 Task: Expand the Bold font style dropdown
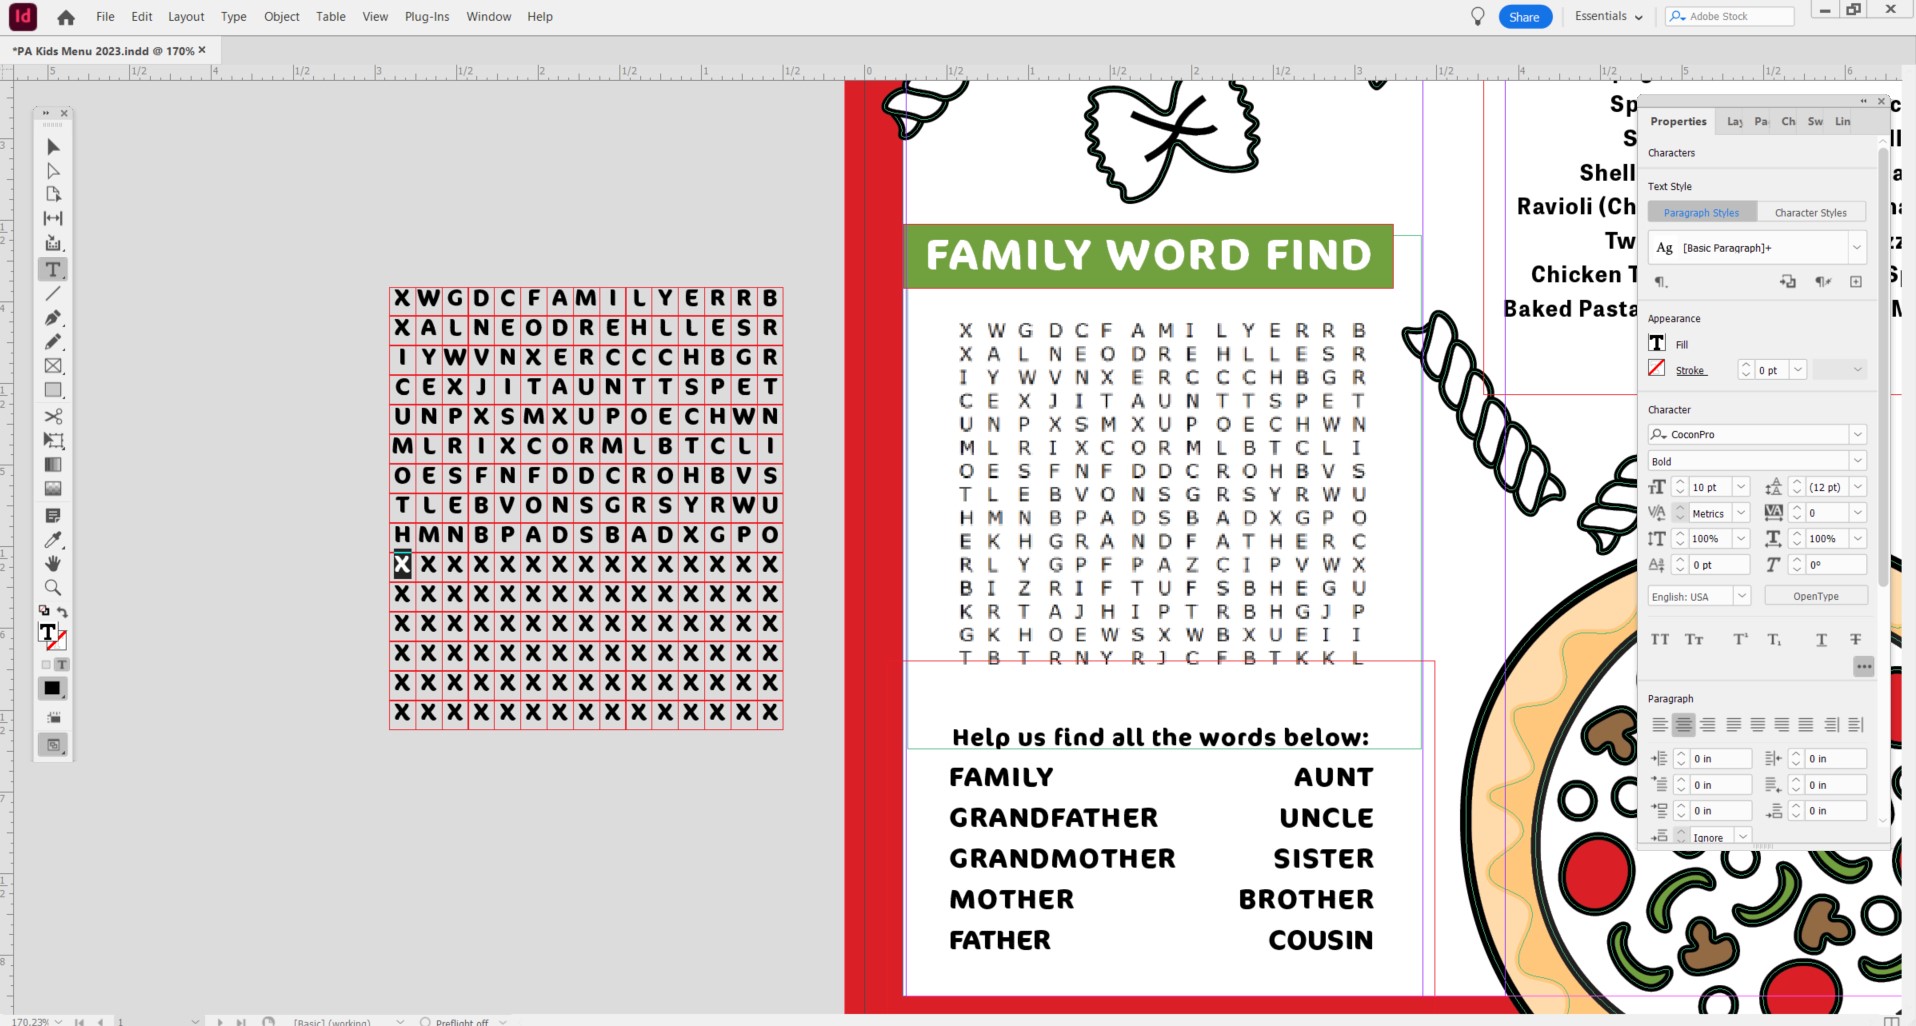[x=1857, y=461]
